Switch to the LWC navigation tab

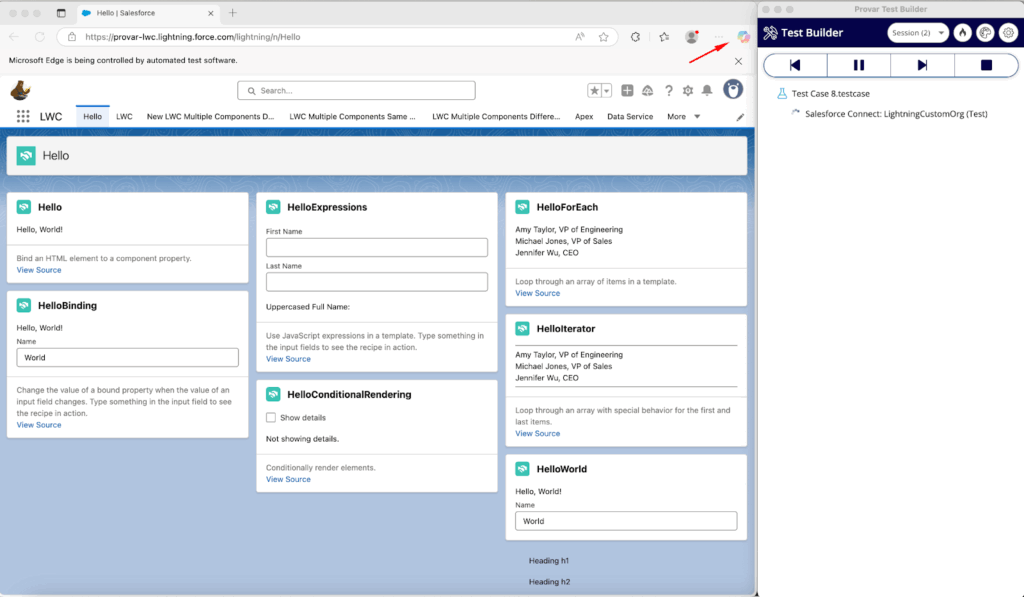124,116
